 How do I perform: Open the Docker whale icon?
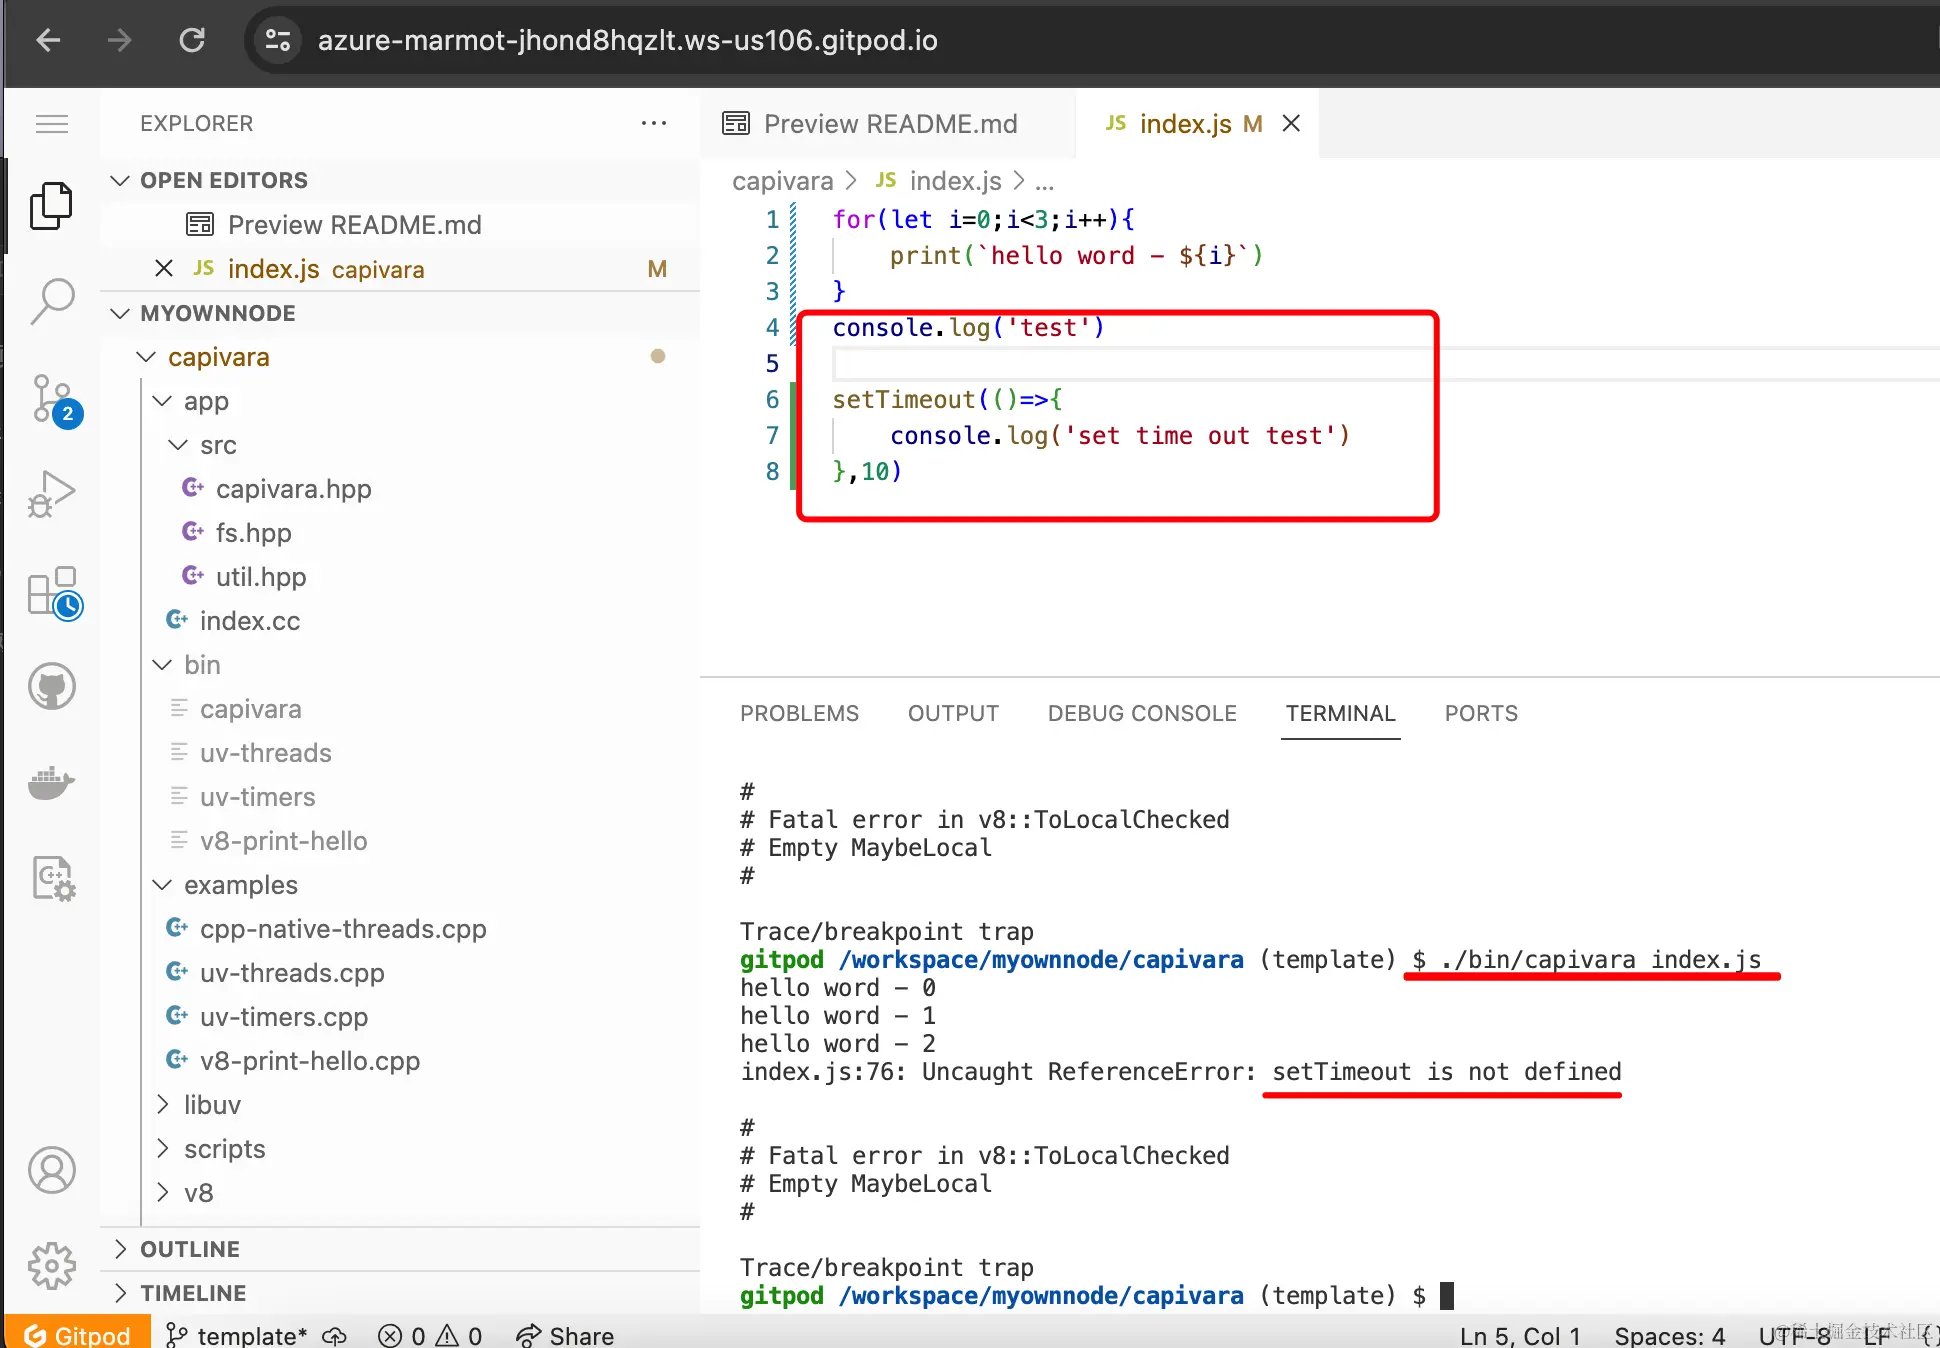click(51, 783)
